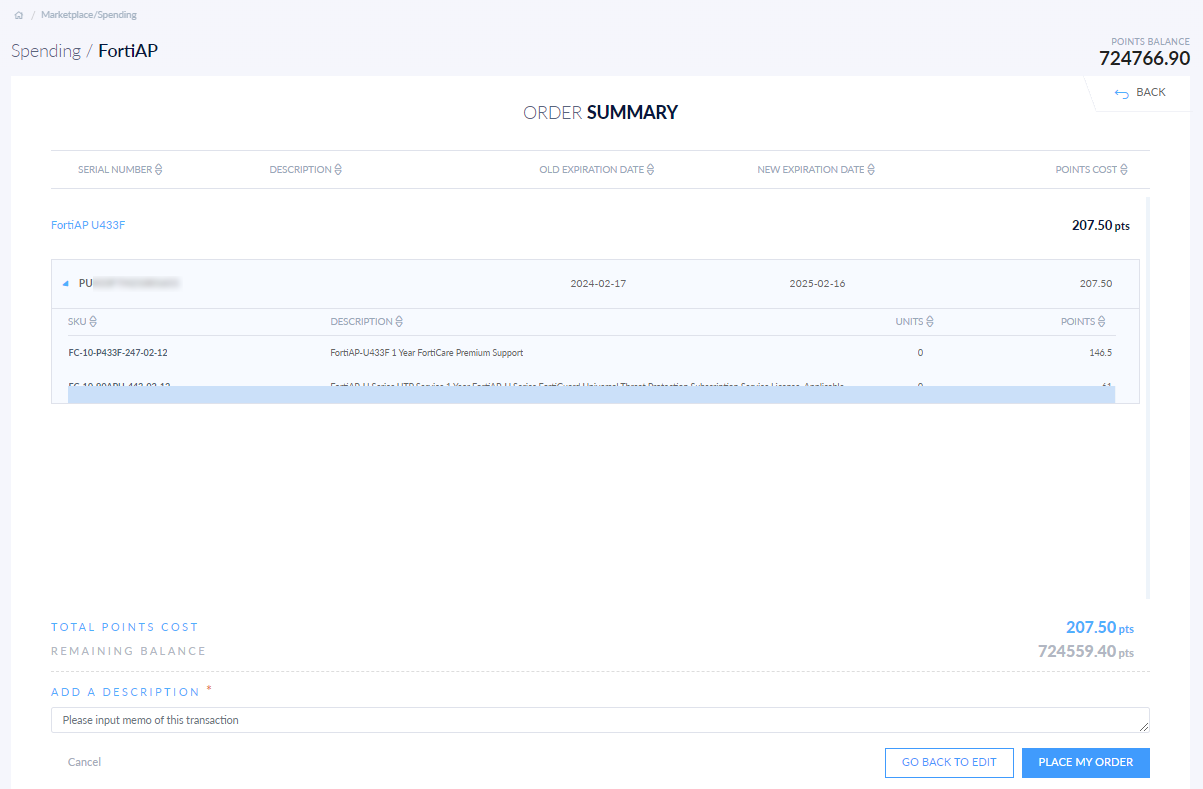Select total points cost 207.50 pts
The image size is (1203, 789).
(x=1100, y=628)
